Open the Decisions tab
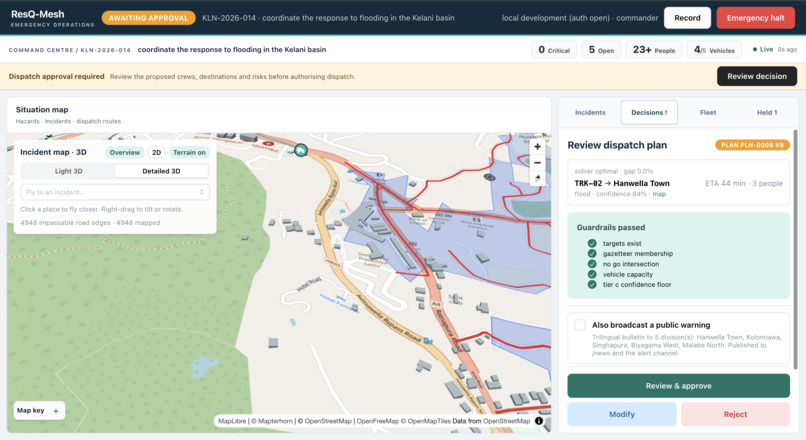This screenshot has height=440, width=806. tap(649, 113)
